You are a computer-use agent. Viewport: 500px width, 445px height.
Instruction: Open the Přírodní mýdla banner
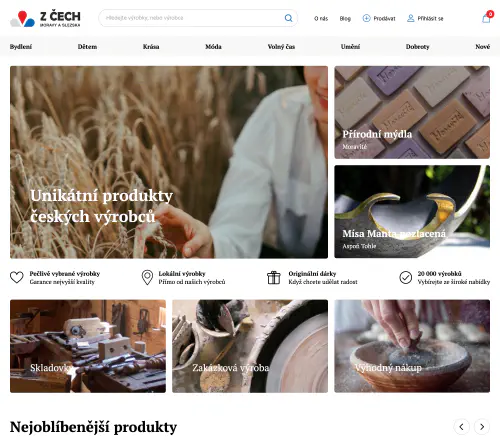[412, 112]
